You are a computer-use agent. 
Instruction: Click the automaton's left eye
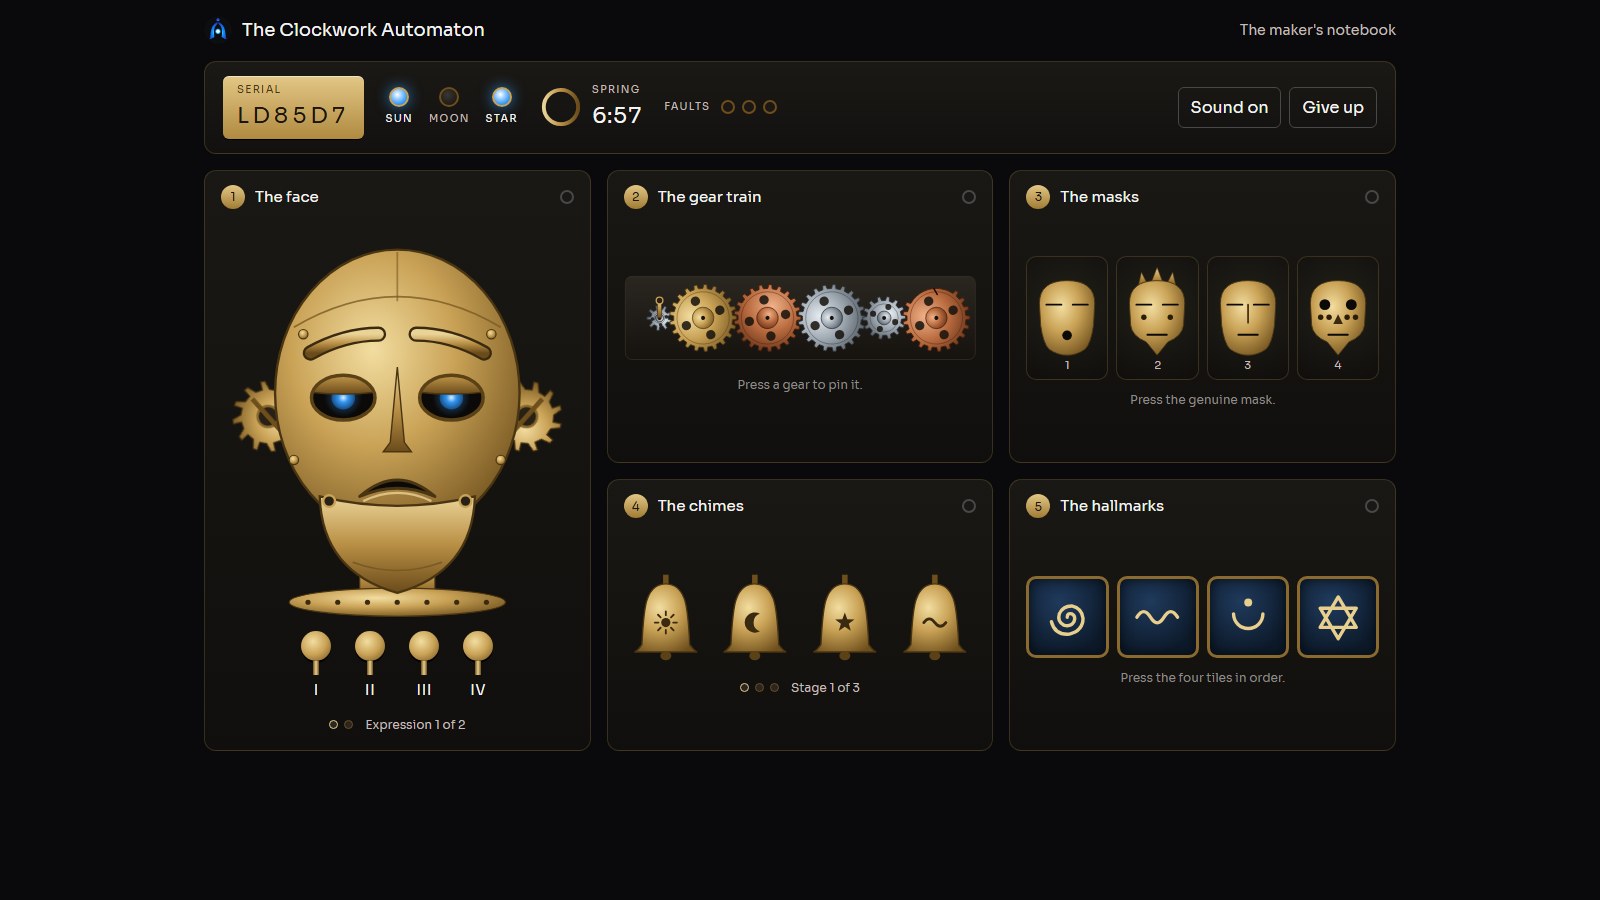(x=343, y=399)
